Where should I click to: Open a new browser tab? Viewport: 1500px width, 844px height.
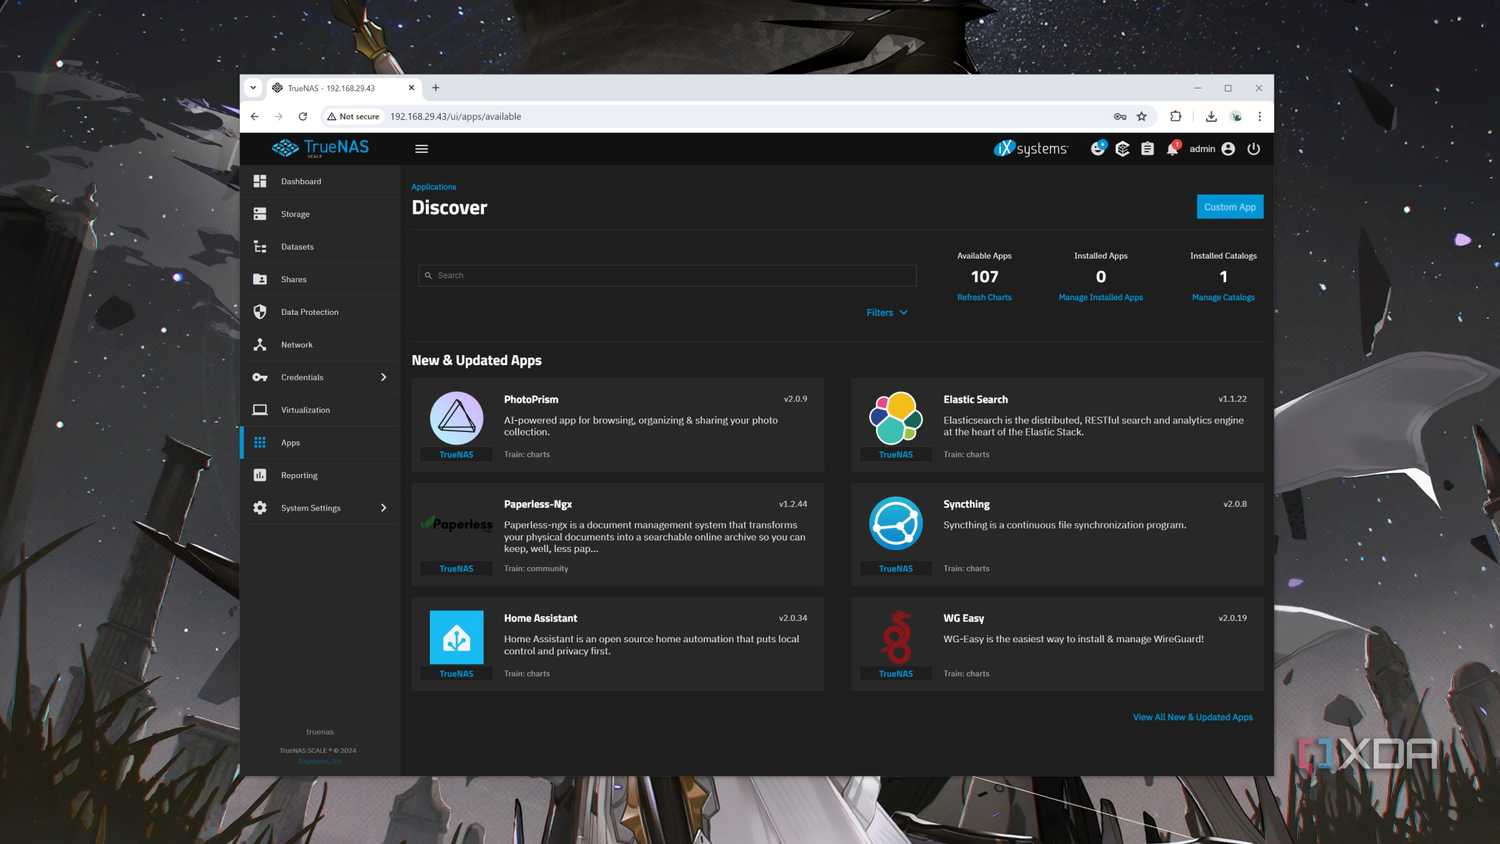(x=436, y=88)
